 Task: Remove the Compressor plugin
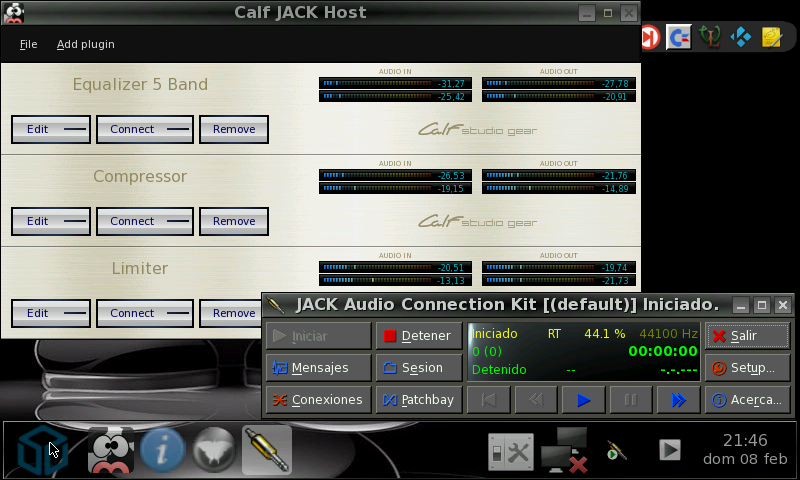[x=234, y=221]
